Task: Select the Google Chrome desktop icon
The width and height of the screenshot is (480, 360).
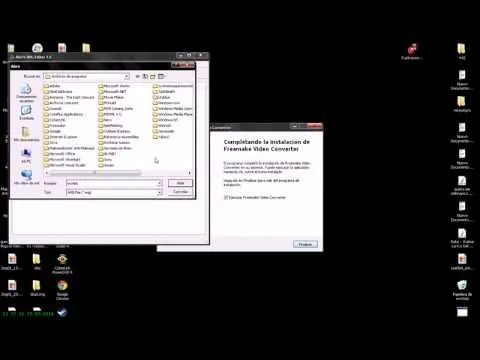Action: 62,289
